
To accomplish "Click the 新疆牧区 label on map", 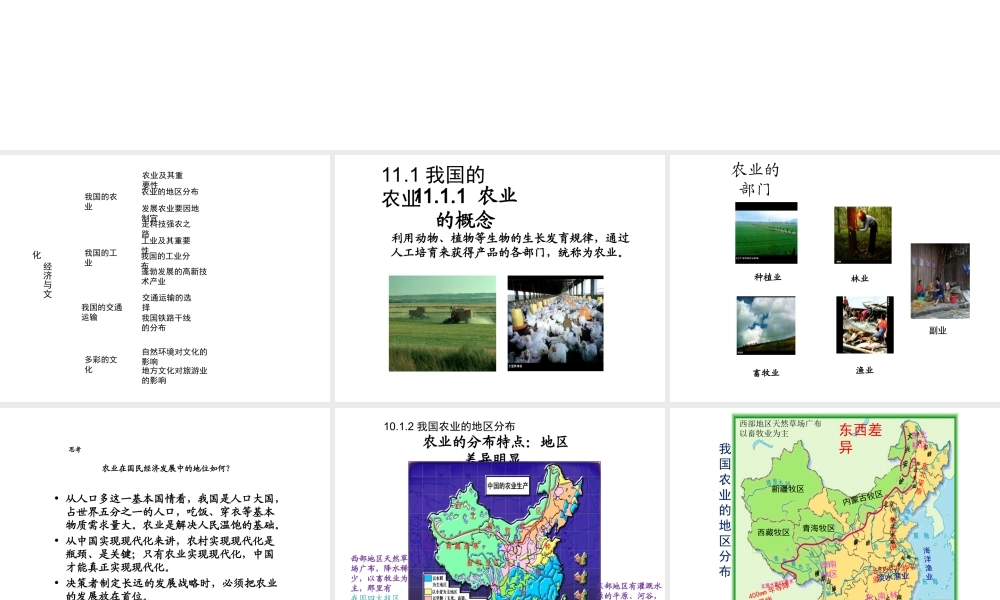I will point(788,489).
